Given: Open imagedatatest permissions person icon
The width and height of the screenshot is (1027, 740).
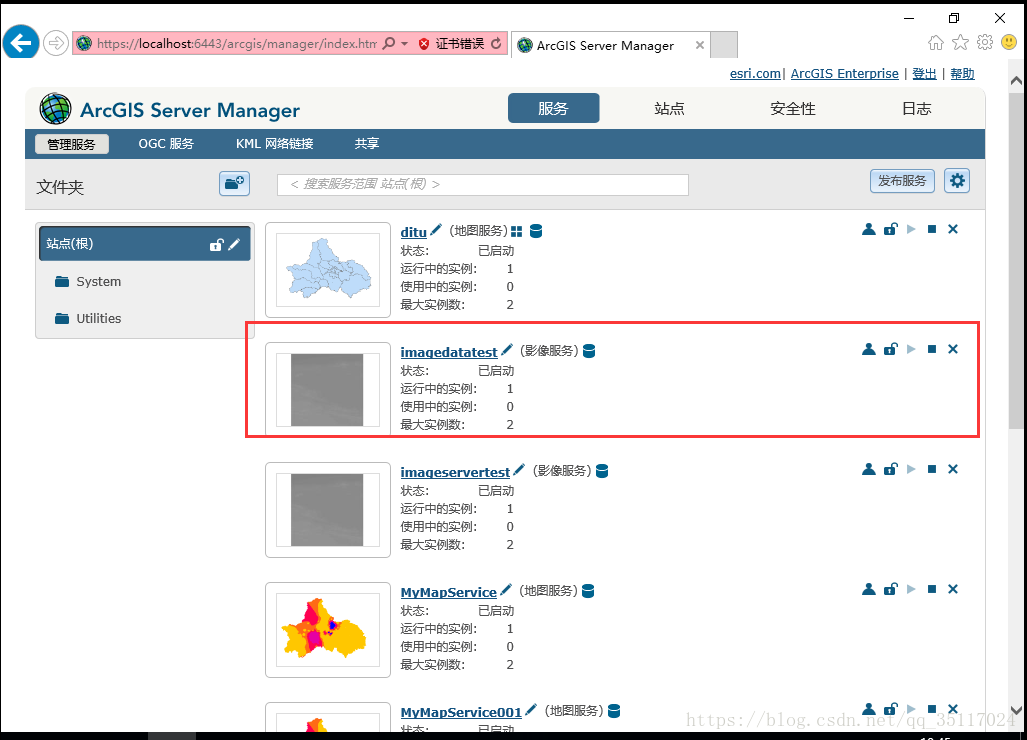Looking at the screenshot, I should tap(868, 349).
